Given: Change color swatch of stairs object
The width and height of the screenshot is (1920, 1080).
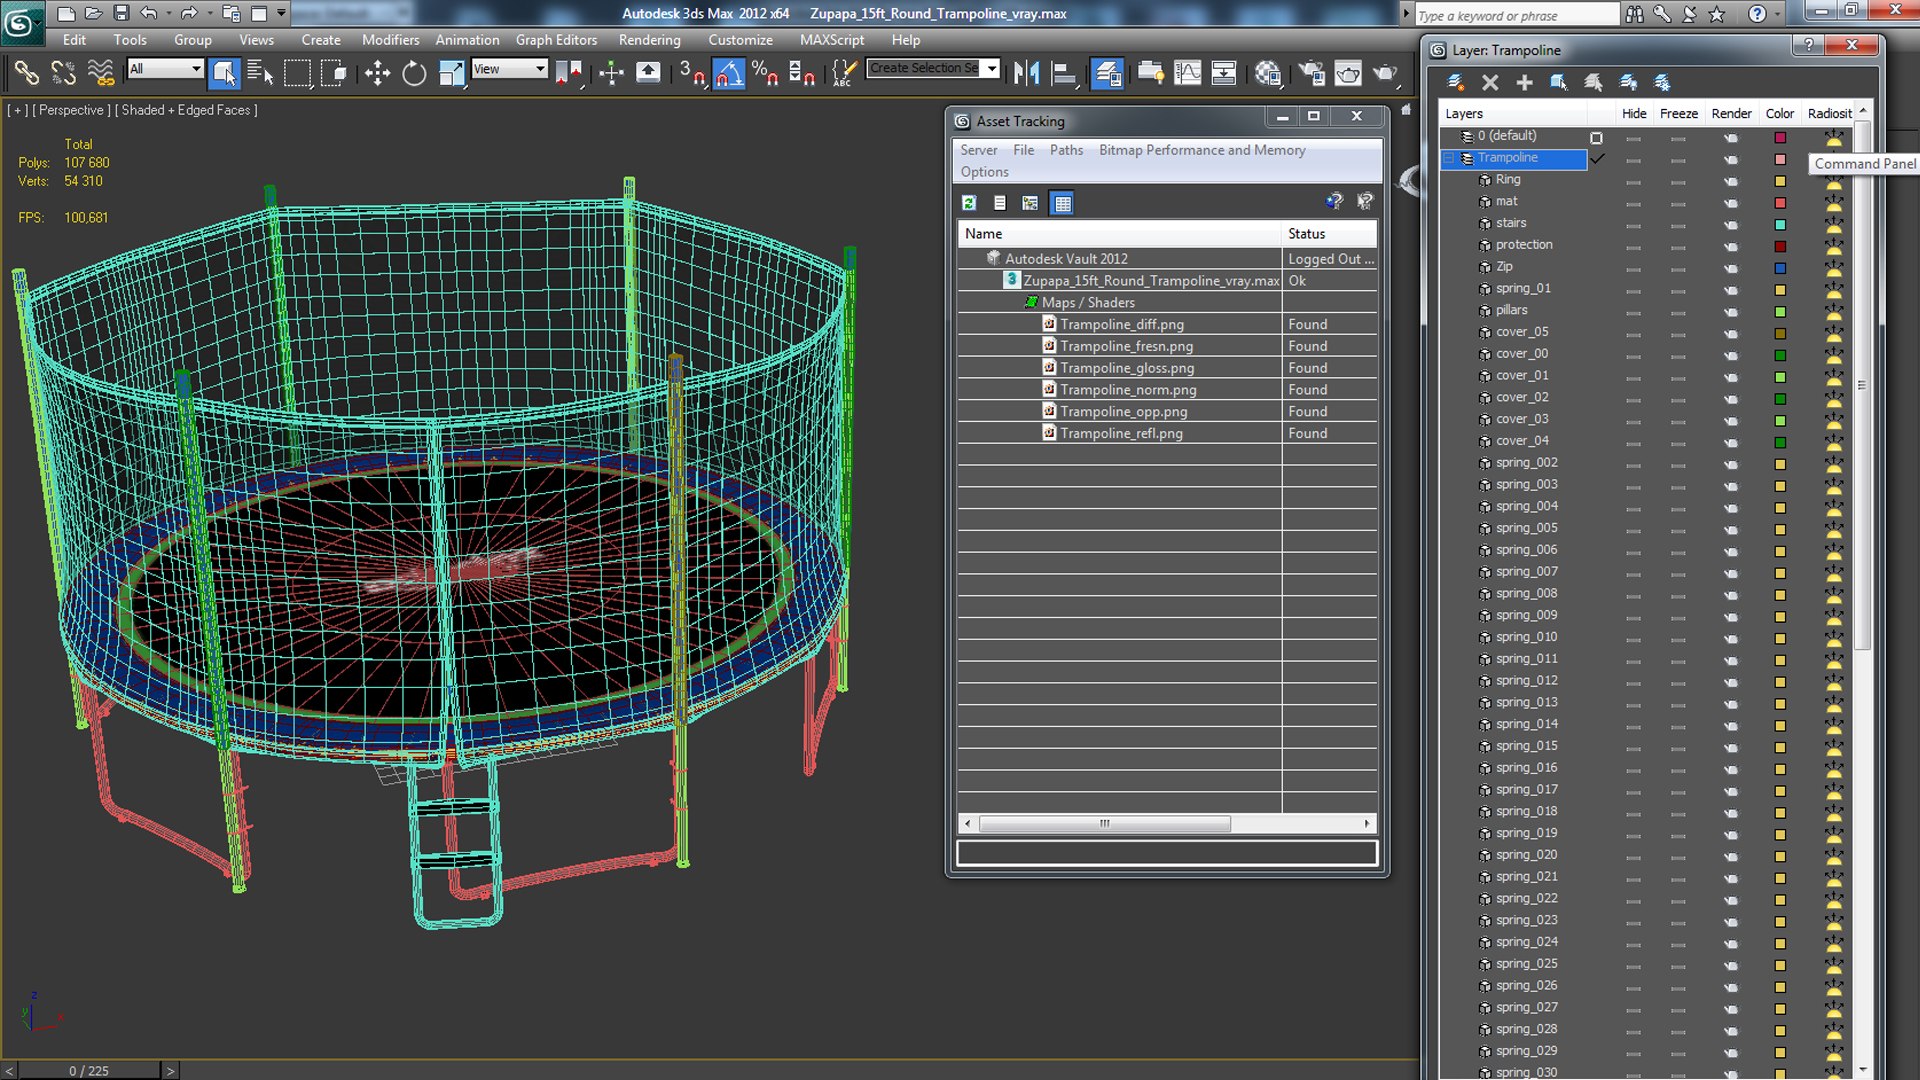Looking at the screenshot, I should click(1780, 225).
